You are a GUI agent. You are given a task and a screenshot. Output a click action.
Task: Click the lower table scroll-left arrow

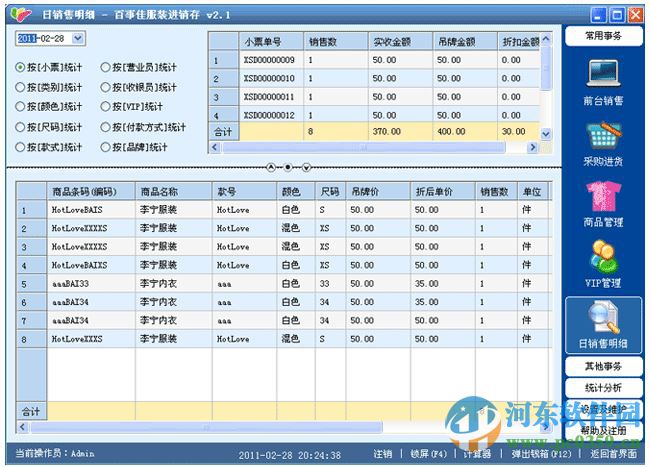23,427
